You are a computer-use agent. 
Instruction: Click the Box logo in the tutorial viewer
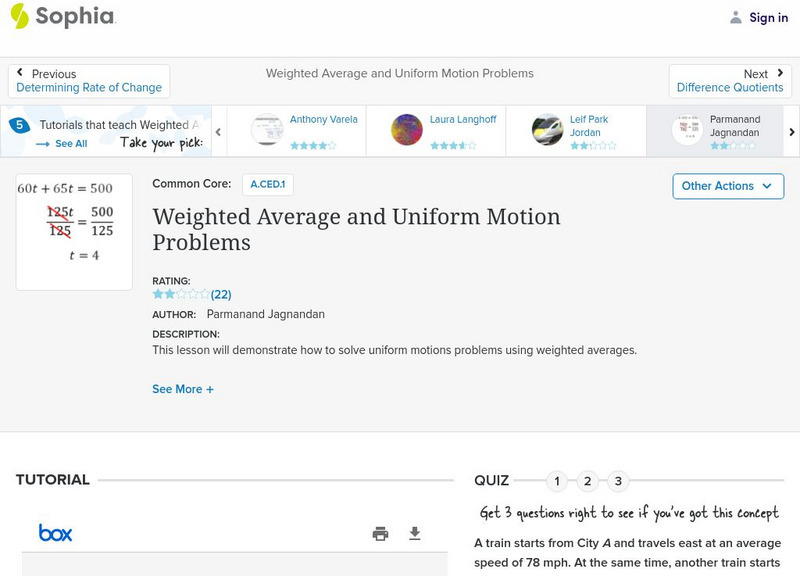pyautogui.click(x=55, y=533)
